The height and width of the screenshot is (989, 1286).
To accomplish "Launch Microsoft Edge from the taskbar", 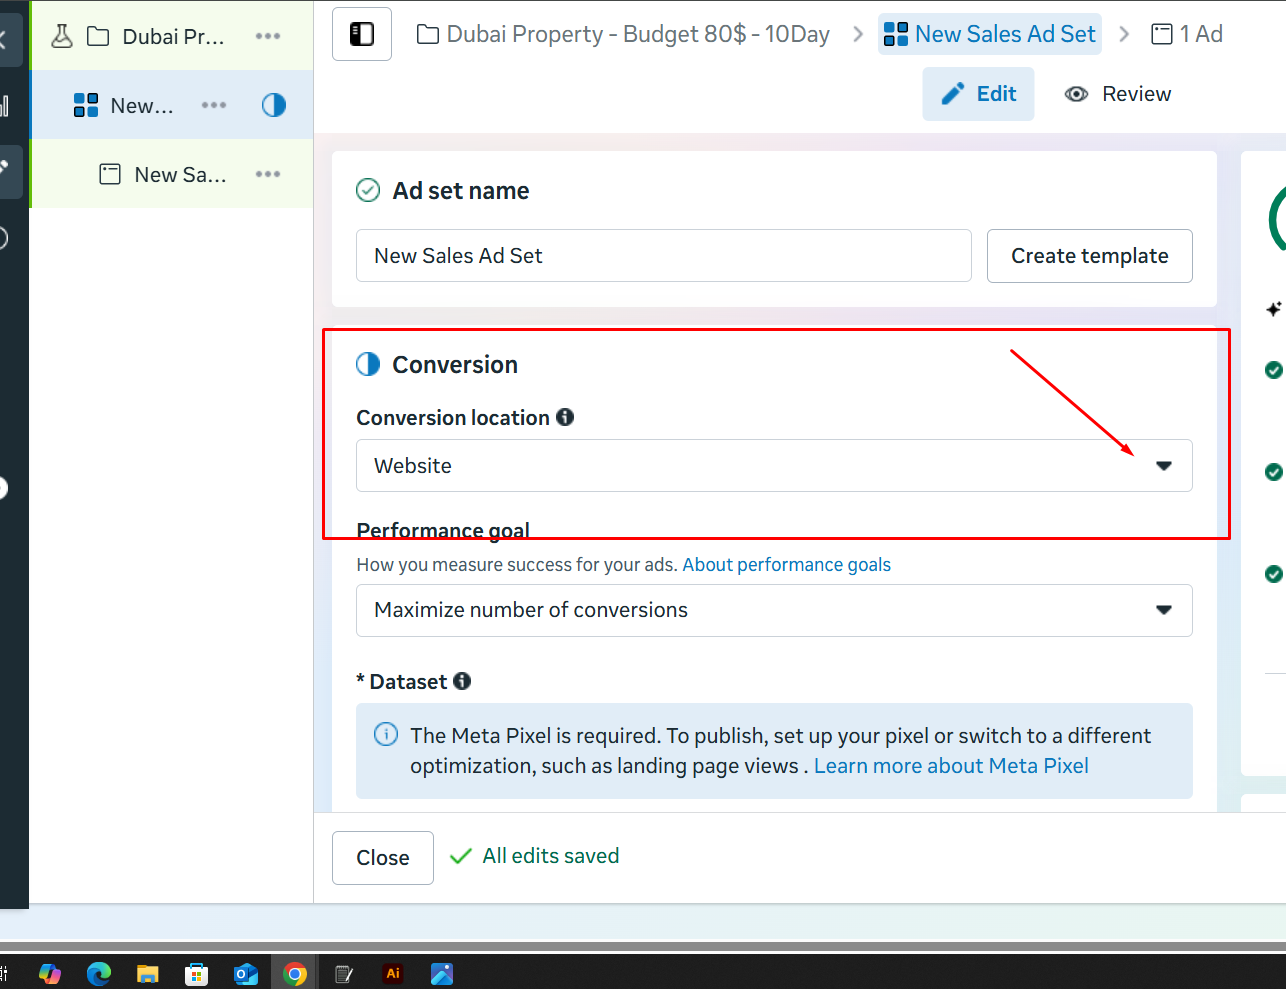I will 99,973.
